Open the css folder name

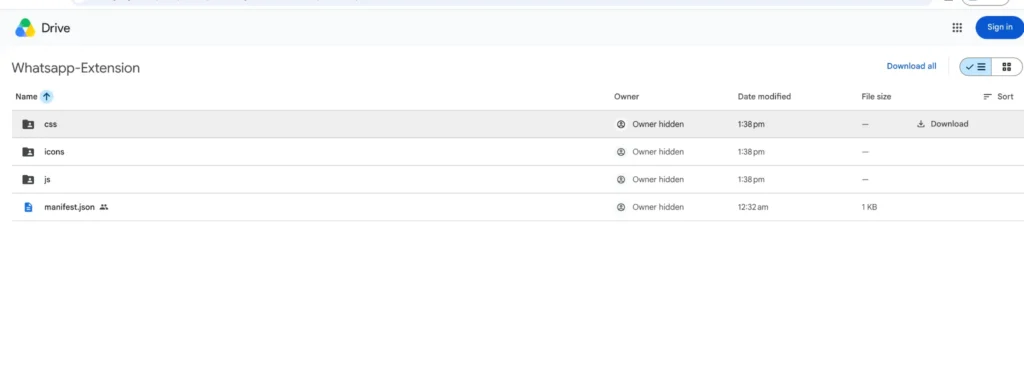(x=50, y=124)
